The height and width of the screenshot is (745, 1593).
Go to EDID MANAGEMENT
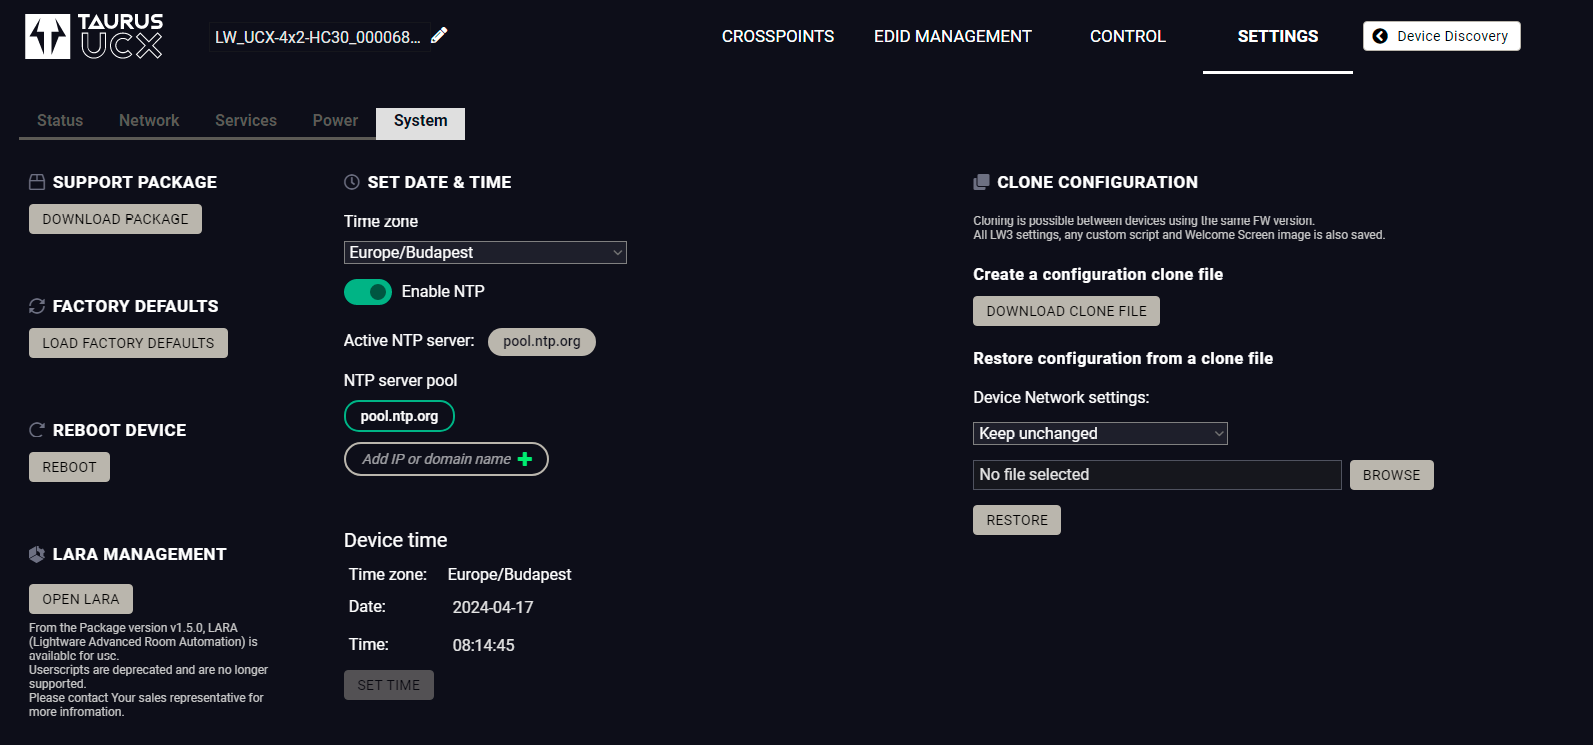point(953,36)
